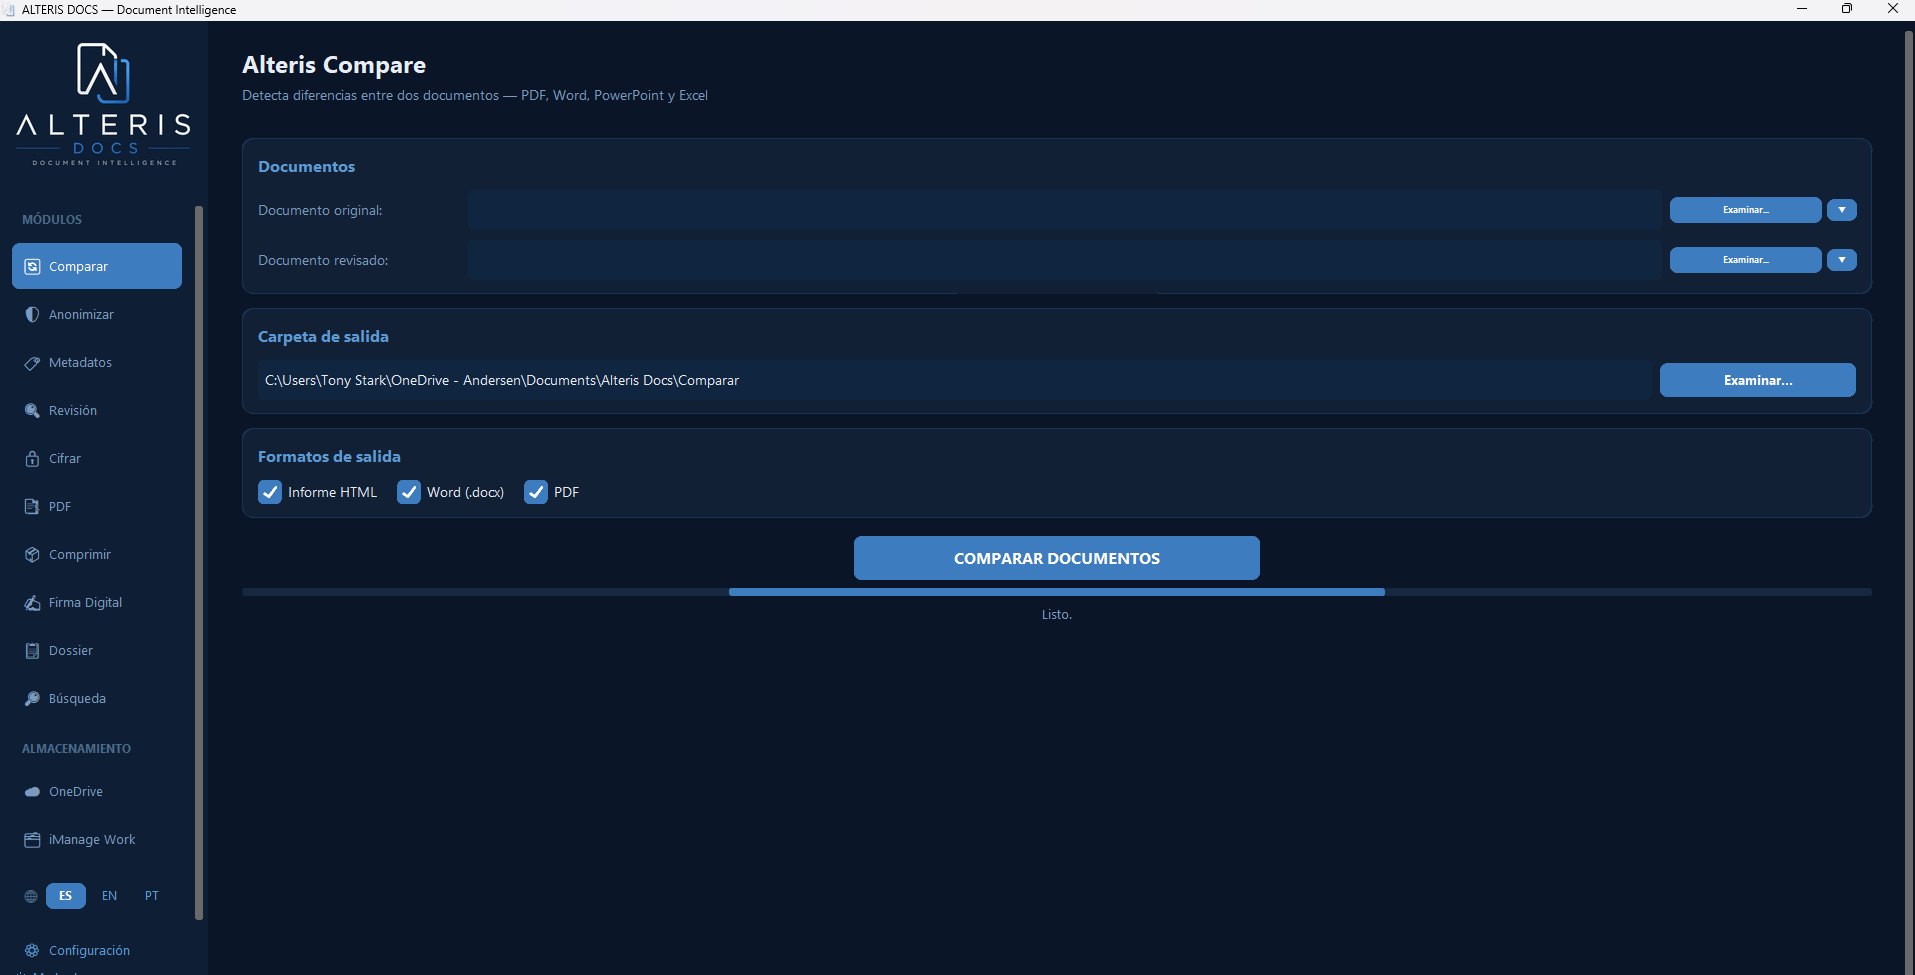This screenshot has height=975, width=1915.
Task: Minimize the Alteris Docs window
Action: (1802, 9)
